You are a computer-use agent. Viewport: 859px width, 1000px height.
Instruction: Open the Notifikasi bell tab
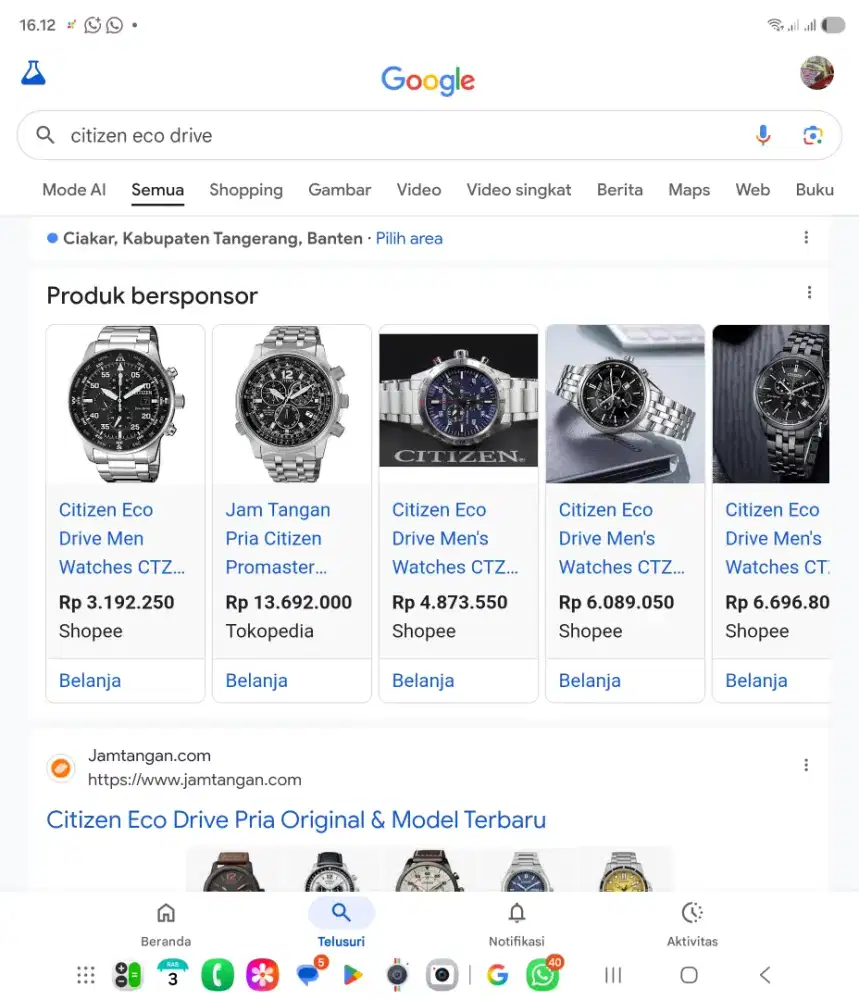516,921
